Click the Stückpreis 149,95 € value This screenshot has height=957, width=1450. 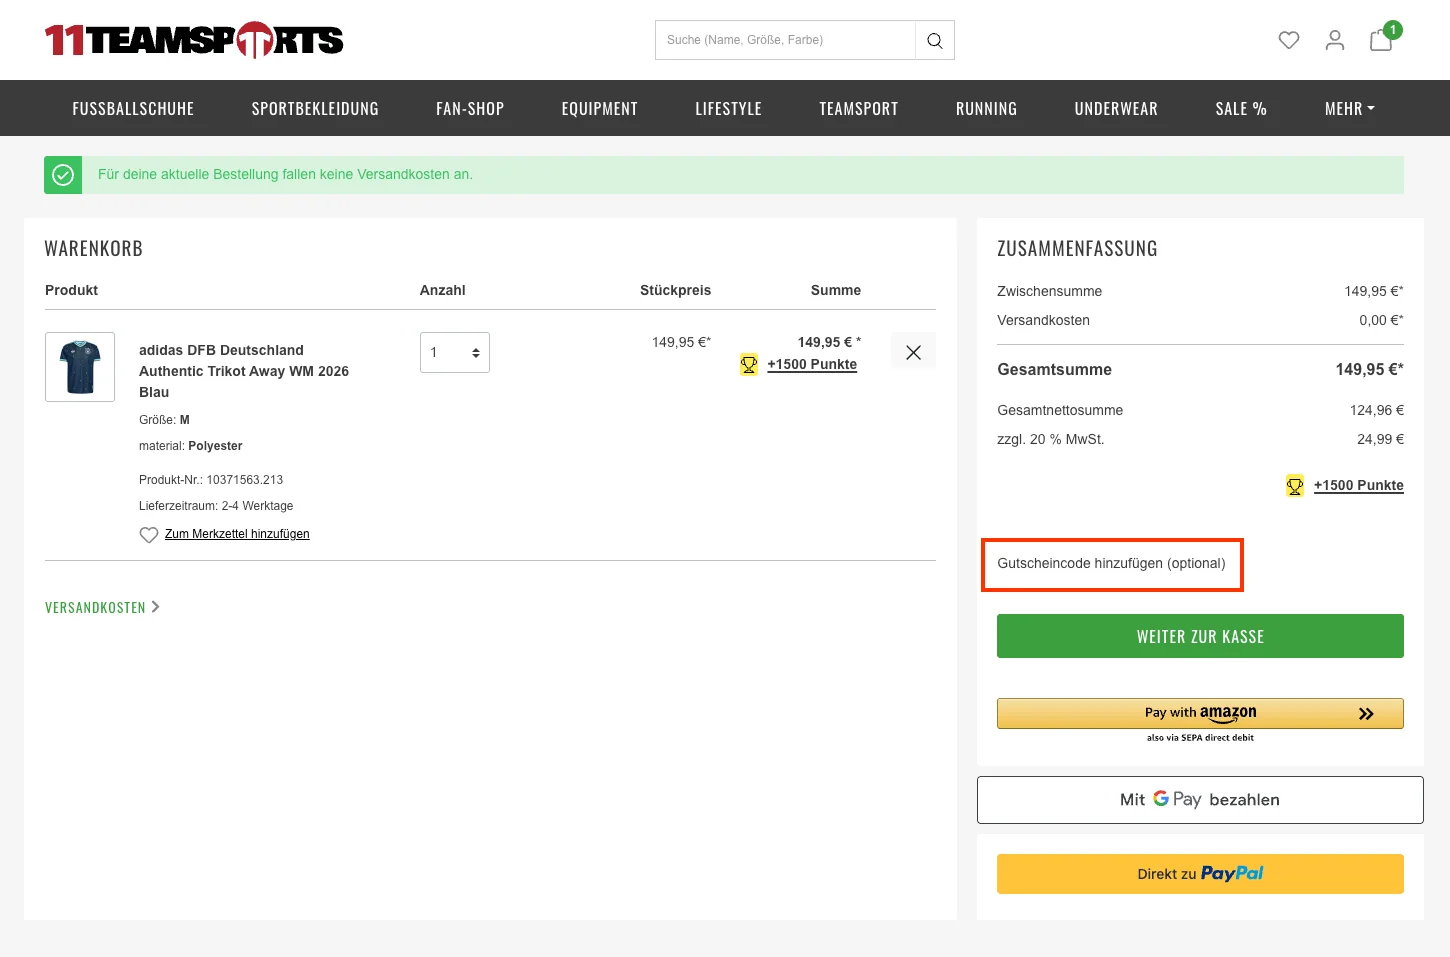point(681,342)
